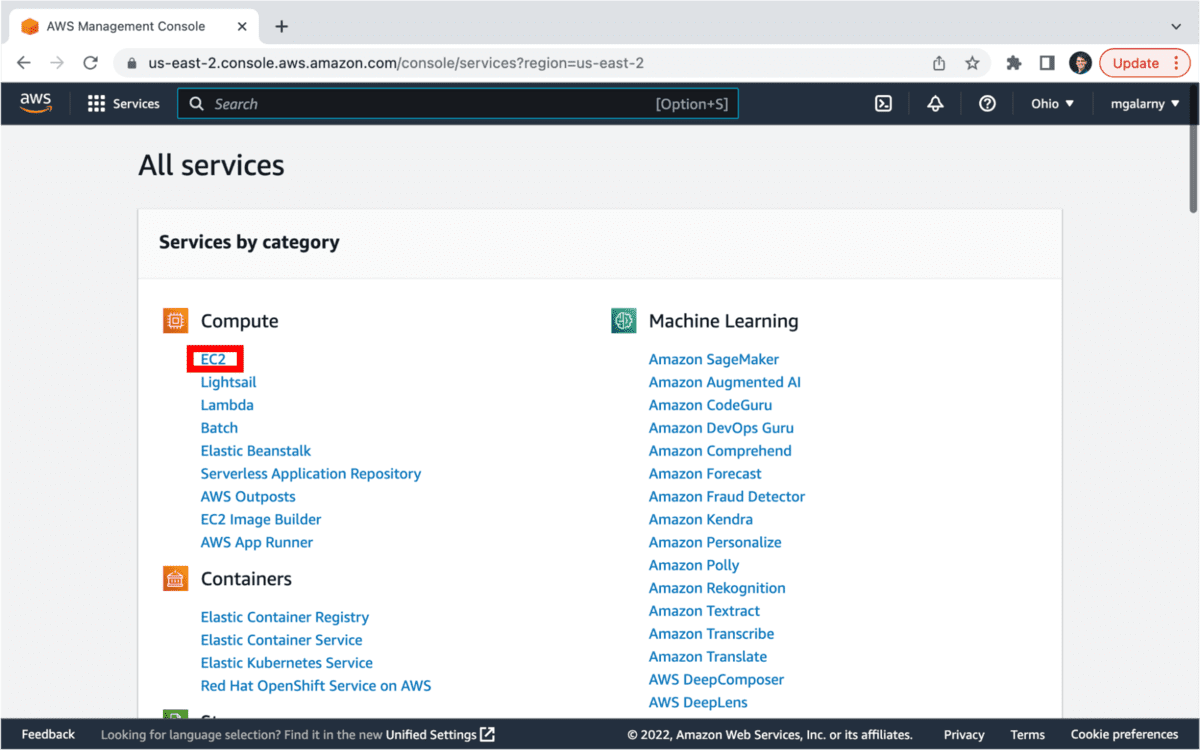Screen dimensions: 1200x750
Task: Click the Chrome Update button
Action: [x=1145, y=63]
